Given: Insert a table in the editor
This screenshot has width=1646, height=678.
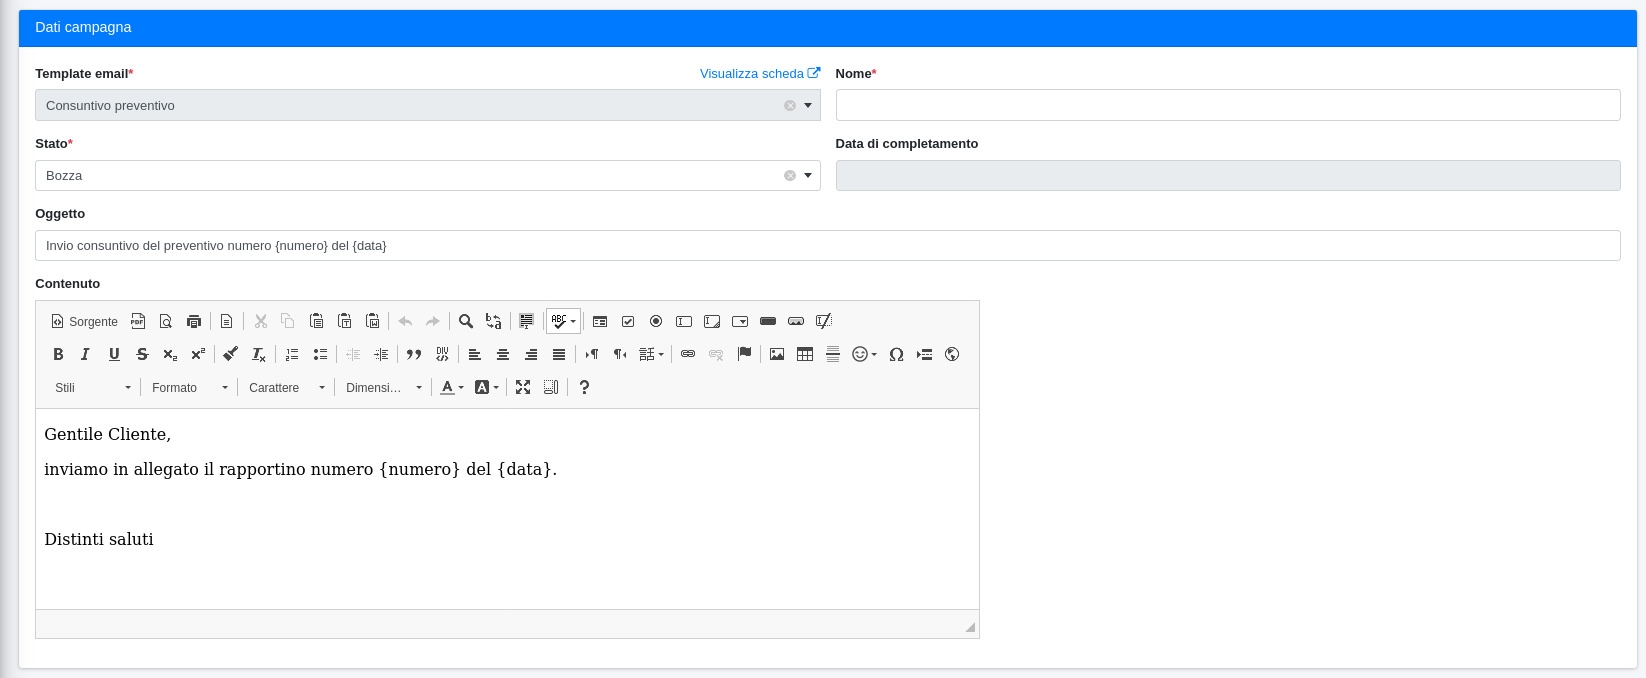Looking at the screenshot, I should (x=804, y=354).
